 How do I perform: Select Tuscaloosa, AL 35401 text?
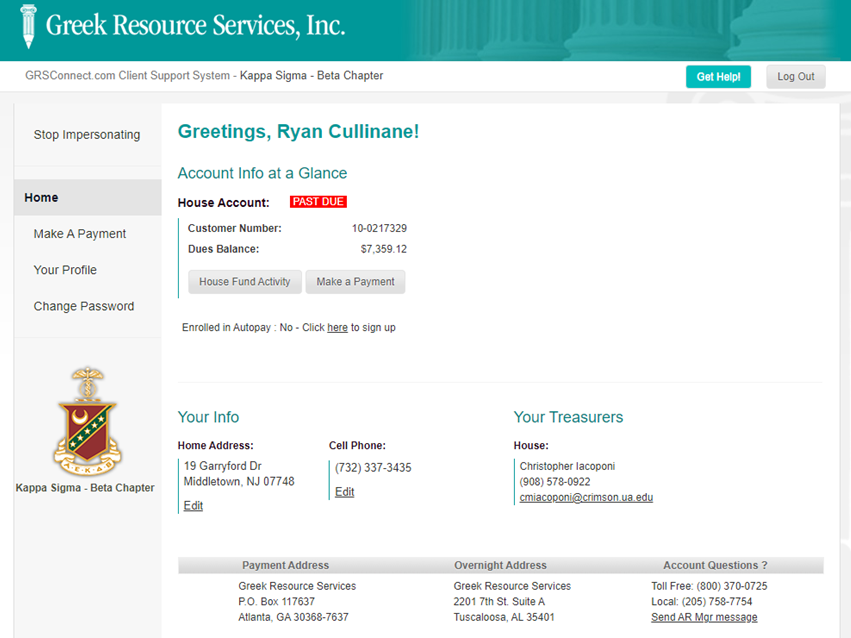click(x=504, y=617)
